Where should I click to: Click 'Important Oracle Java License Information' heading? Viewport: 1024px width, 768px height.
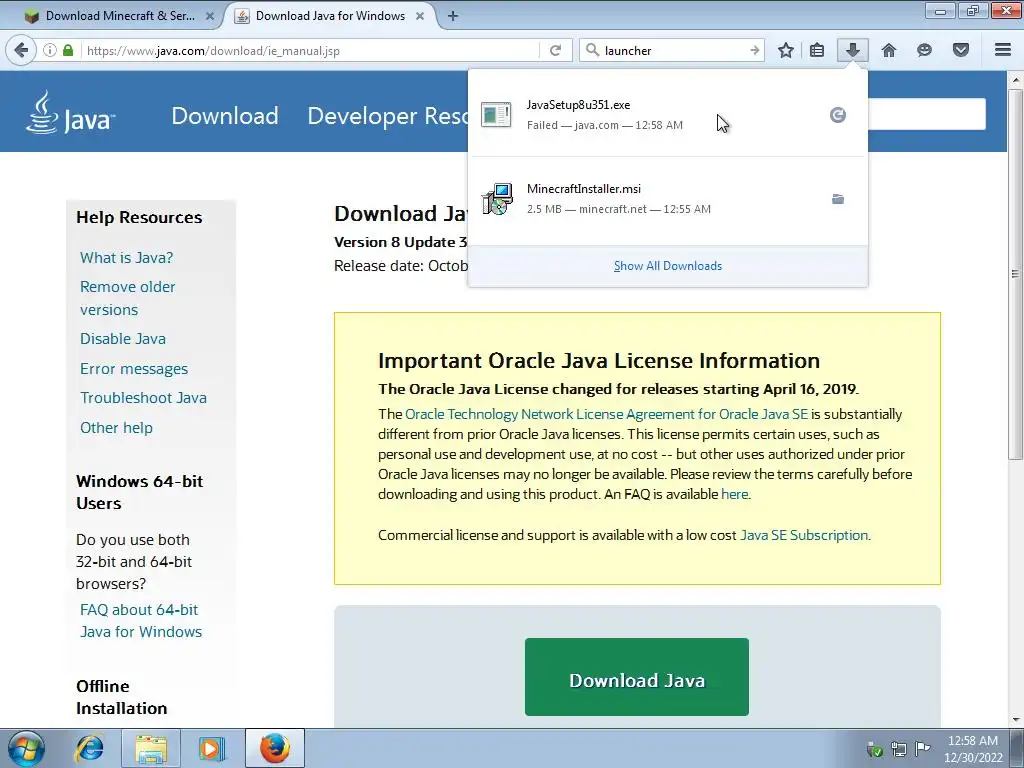(x=599, y=360)
